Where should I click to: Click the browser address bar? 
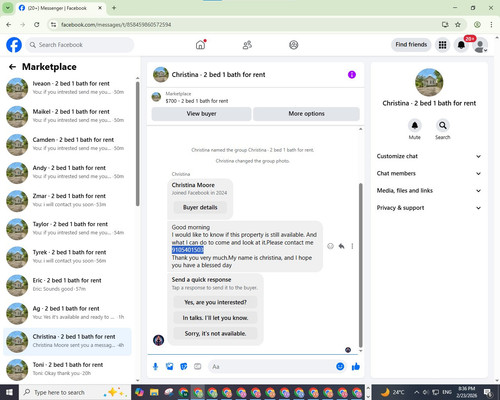point(247,25)
